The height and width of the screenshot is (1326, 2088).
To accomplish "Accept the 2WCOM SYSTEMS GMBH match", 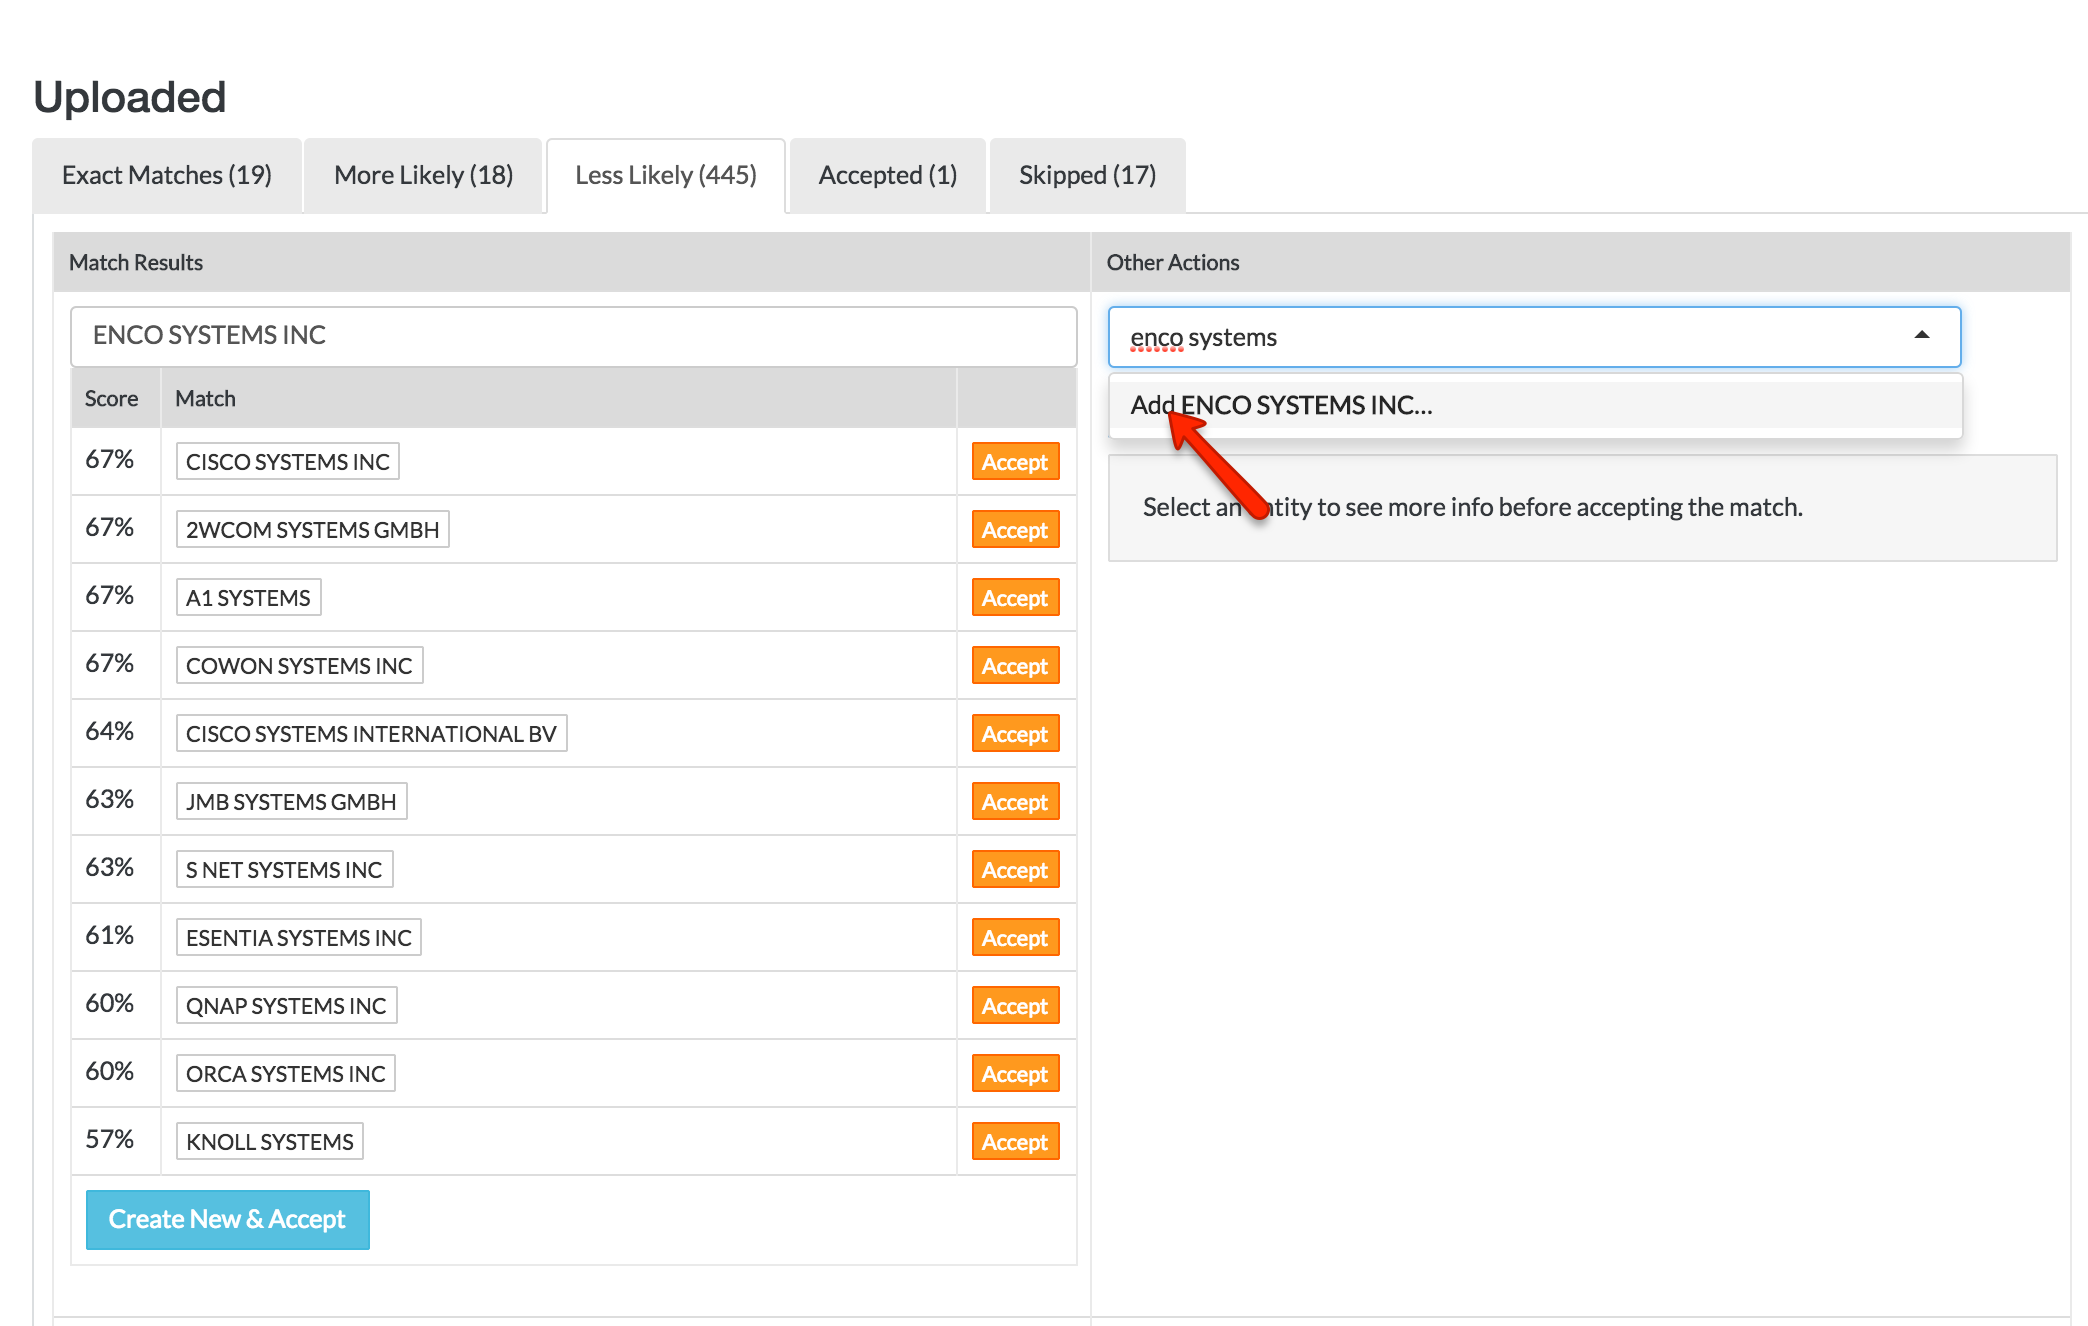I will coord(1014,530).
